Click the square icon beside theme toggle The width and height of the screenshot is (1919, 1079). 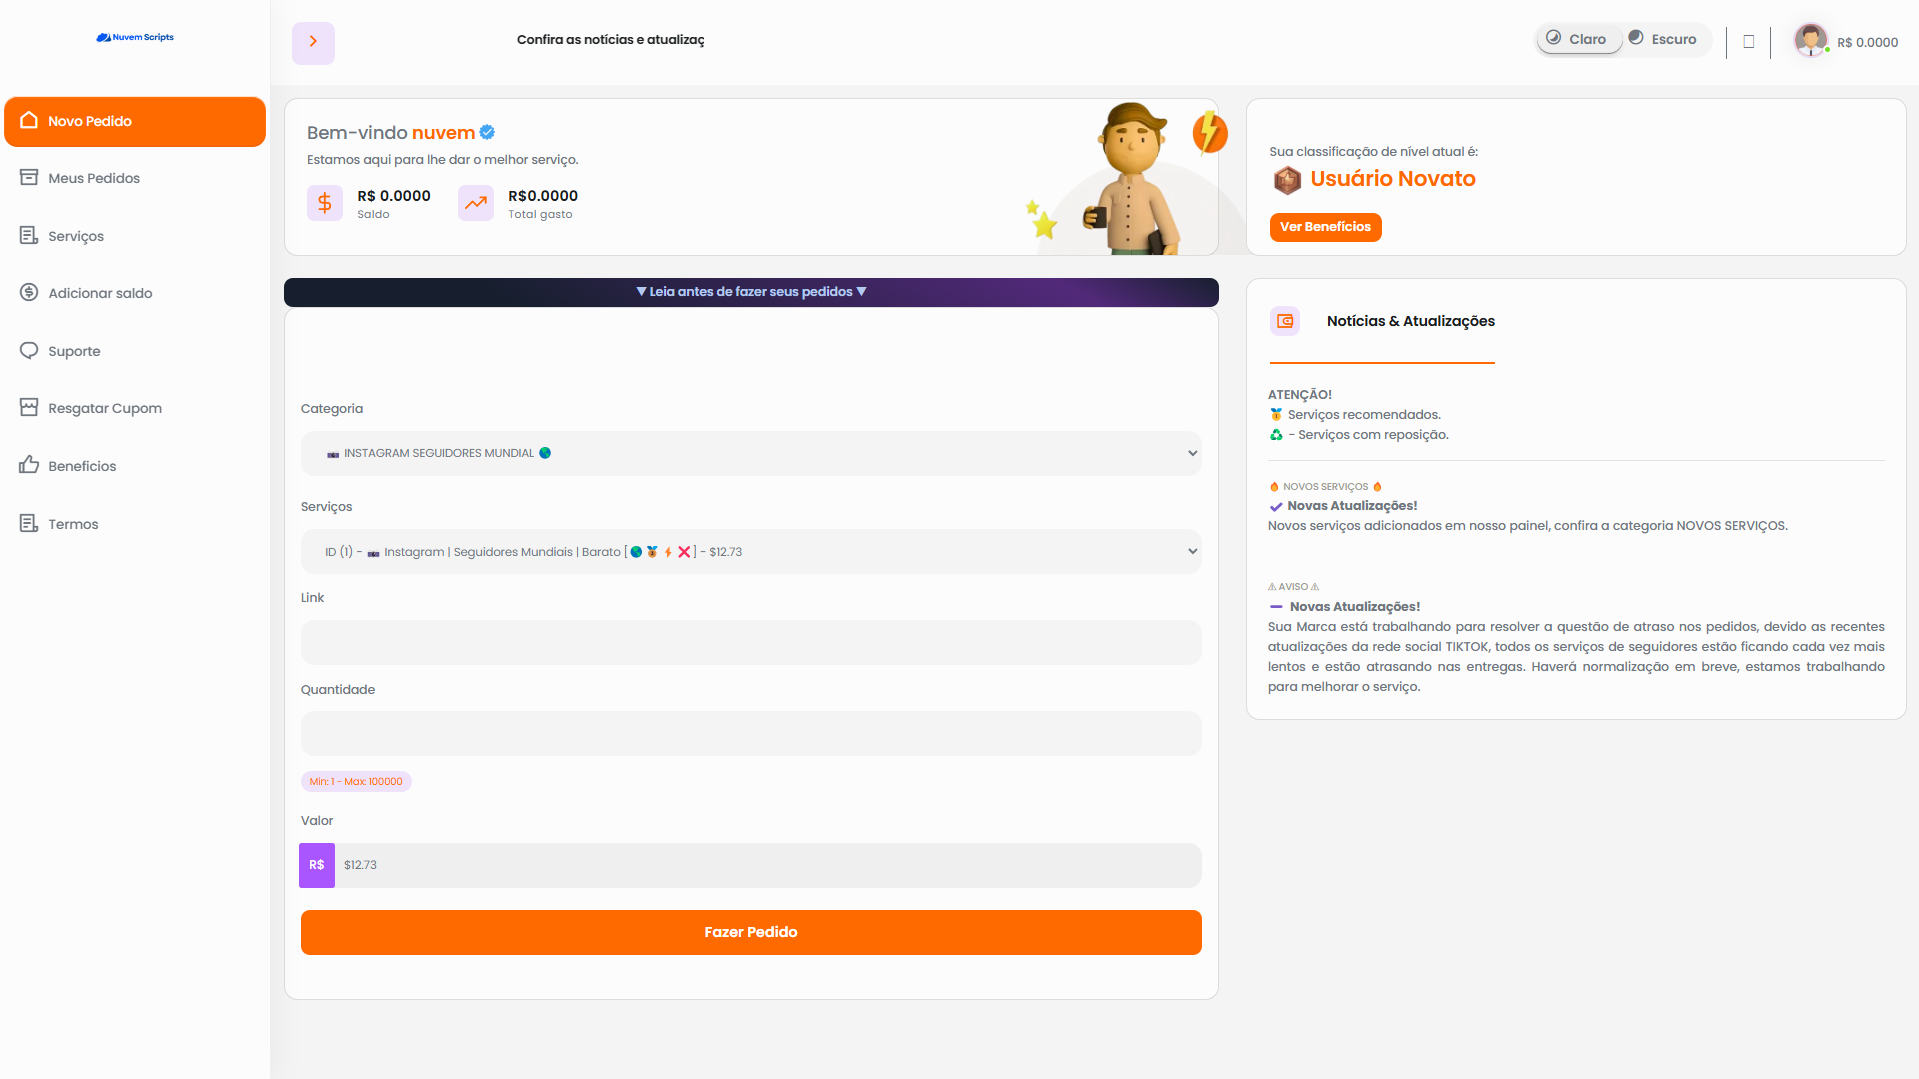coord(1748,42)
